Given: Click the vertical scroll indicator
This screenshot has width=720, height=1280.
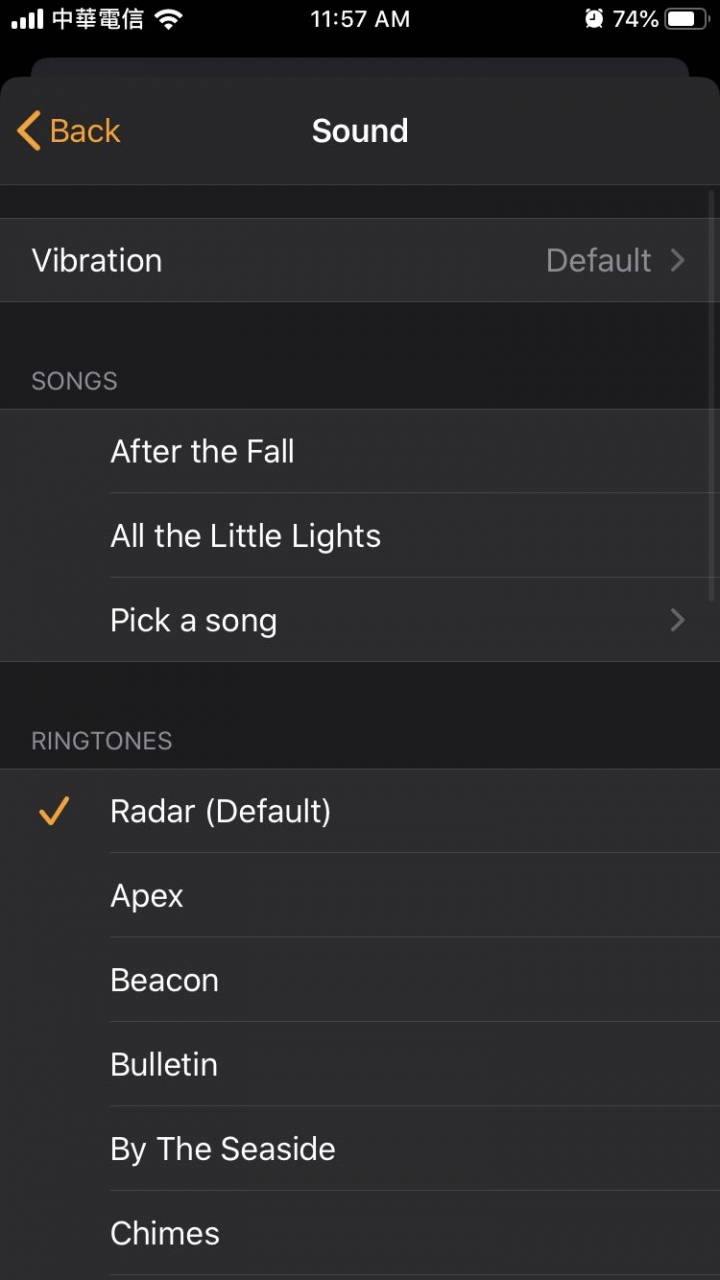Looking at the screenshot, I should [x=712, y=395].
